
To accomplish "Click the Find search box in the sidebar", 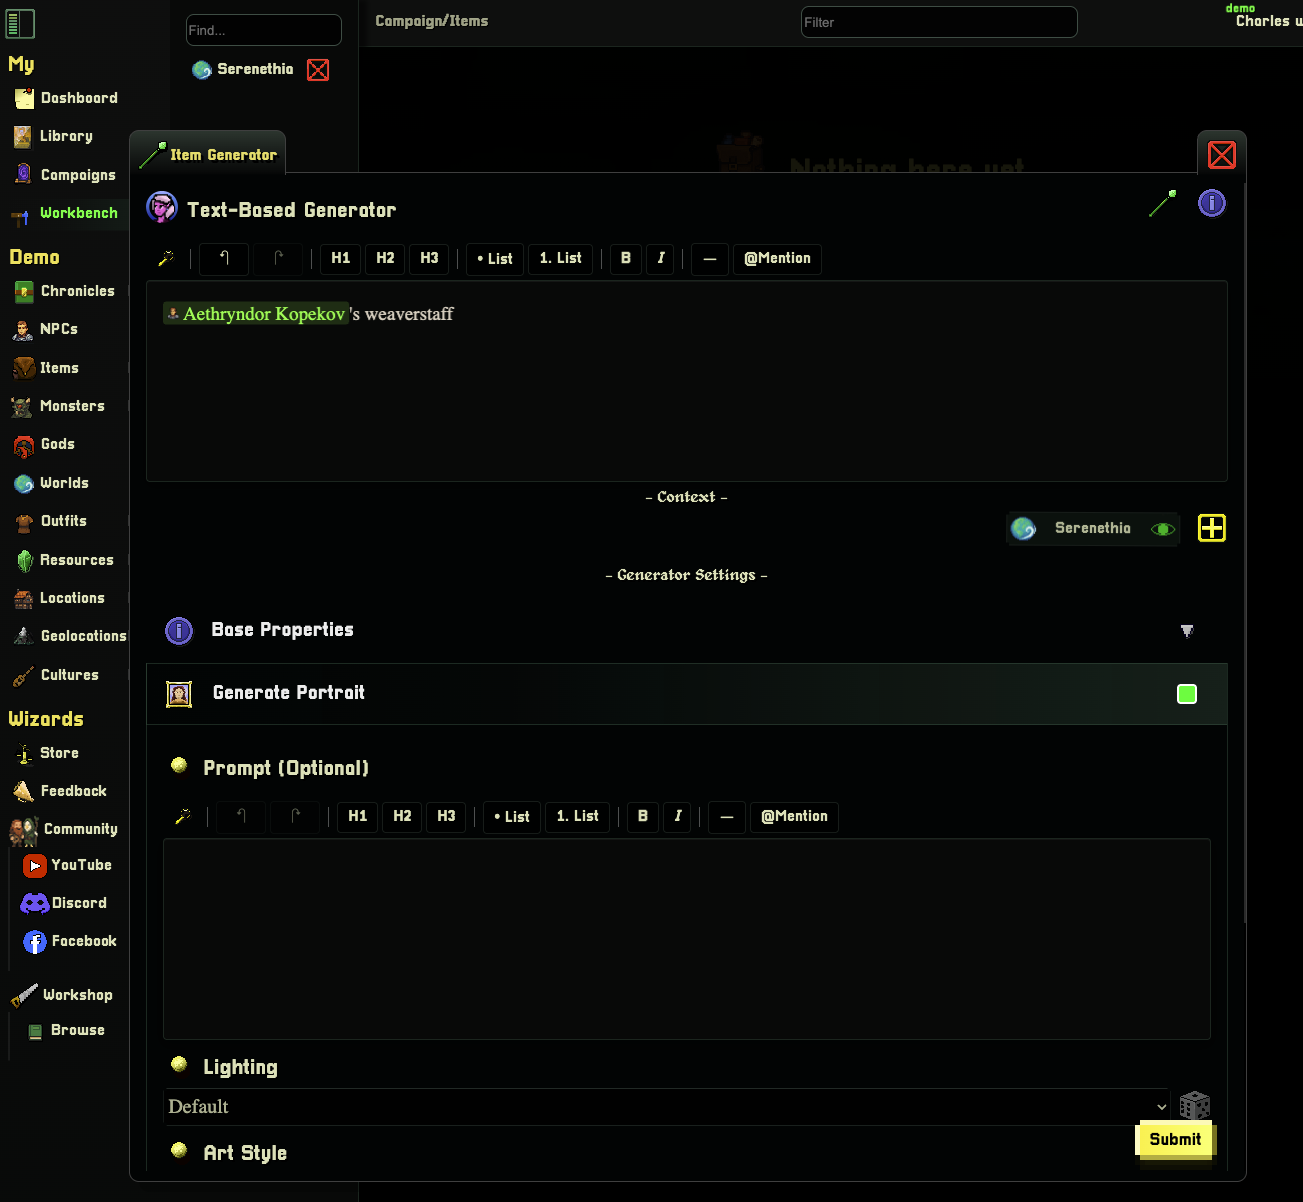I will pyautogui.click(x=263, y=30).
